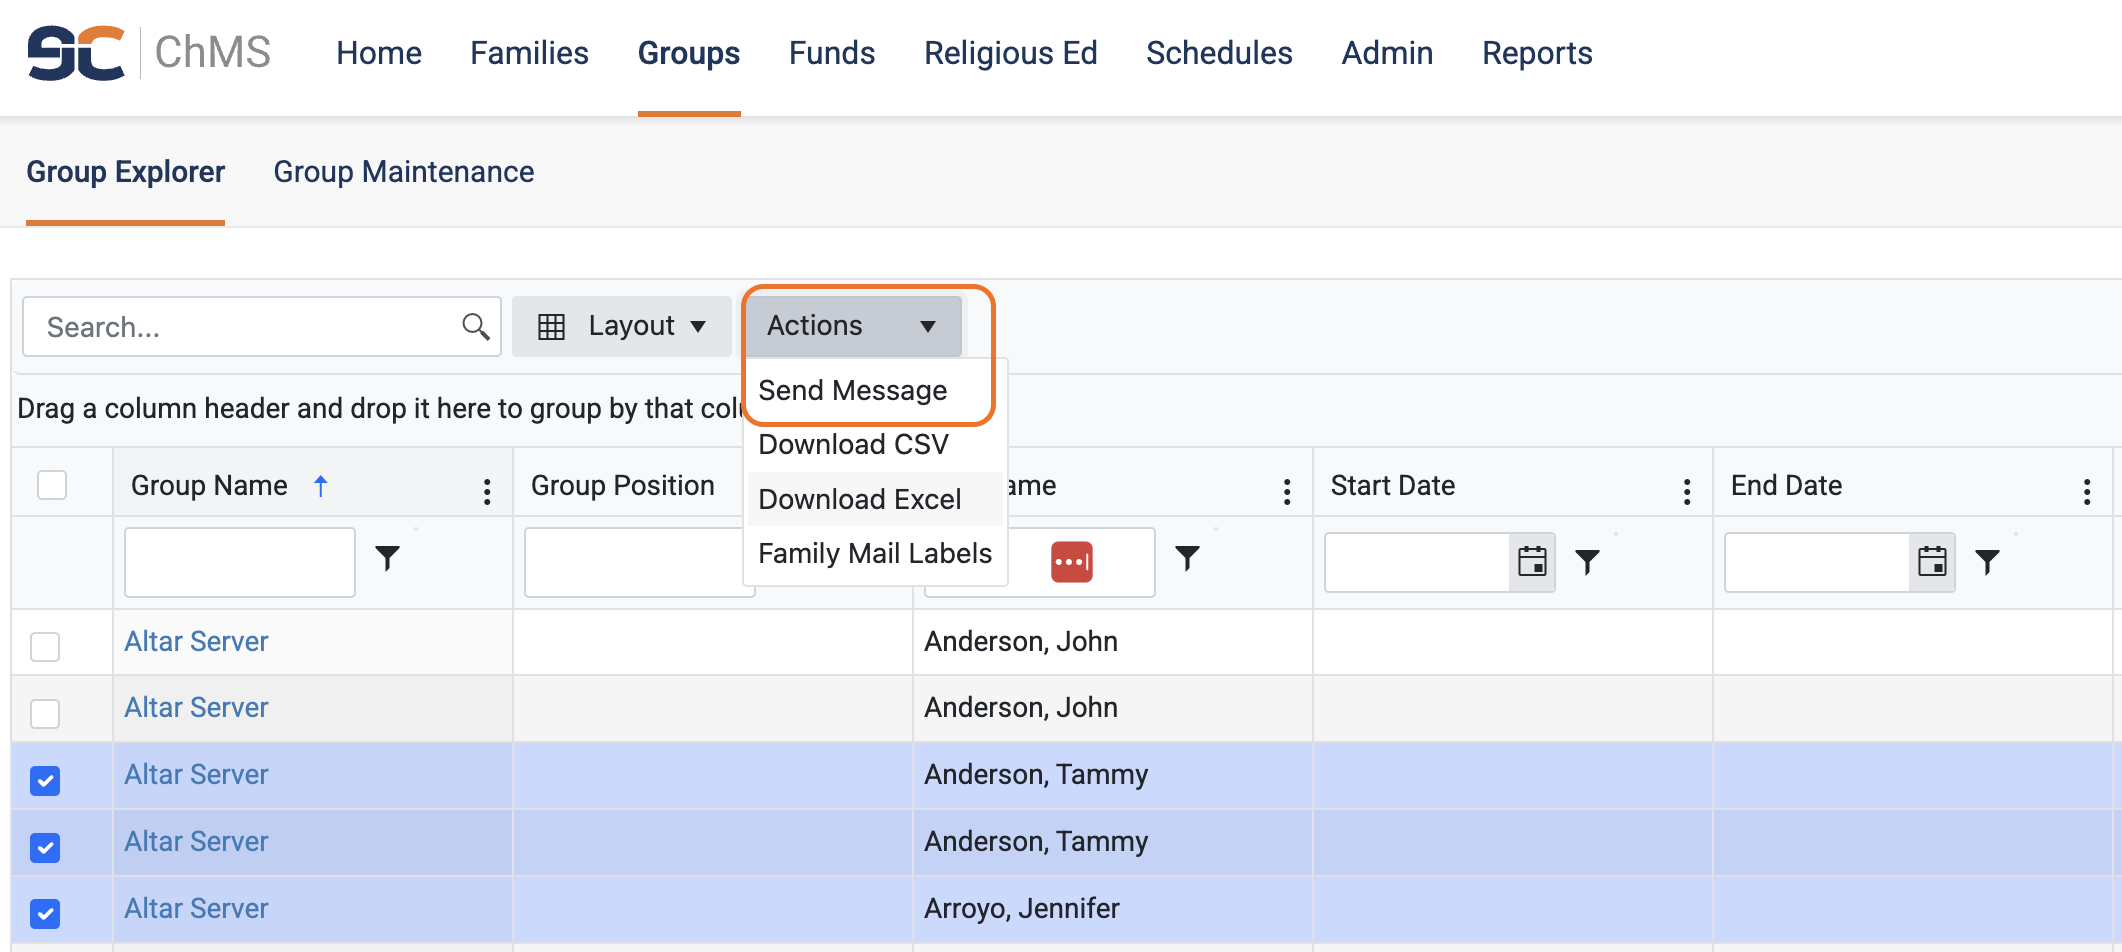Viewport: 2122px width, 952px height.
Task: Open the Reports navigation item
Action: [x=1536, y=53]
